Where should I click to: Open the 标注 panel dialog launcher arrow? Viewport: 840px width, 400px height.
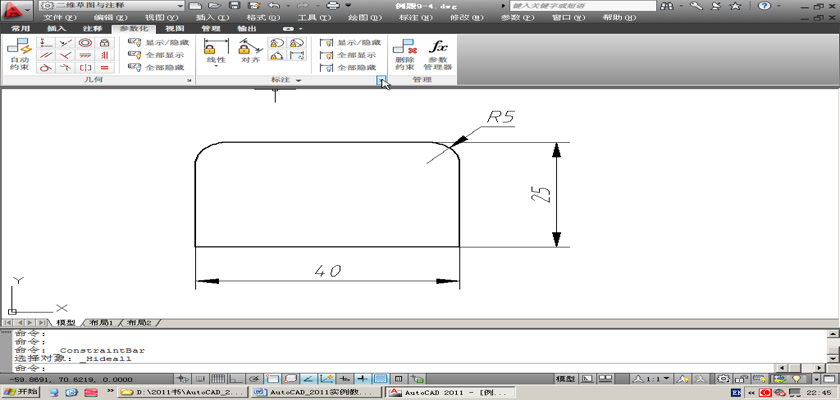tap(381, 80)
